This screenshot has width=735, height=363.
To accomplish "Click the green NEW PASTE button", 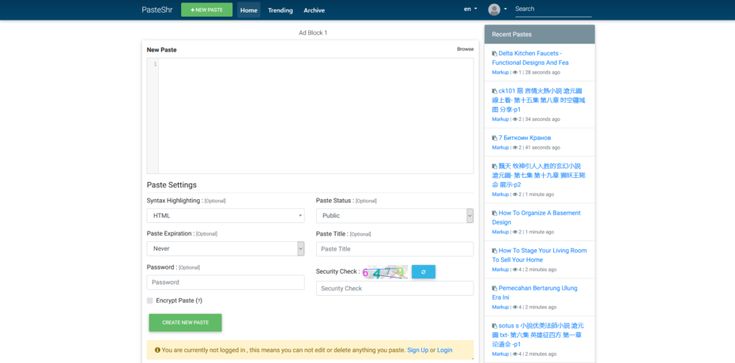I will tap(207, 10).
